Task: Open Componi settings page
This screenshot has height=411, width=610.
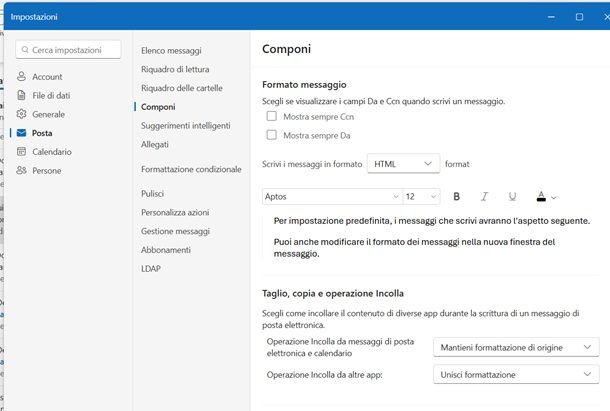Action: 158,107
